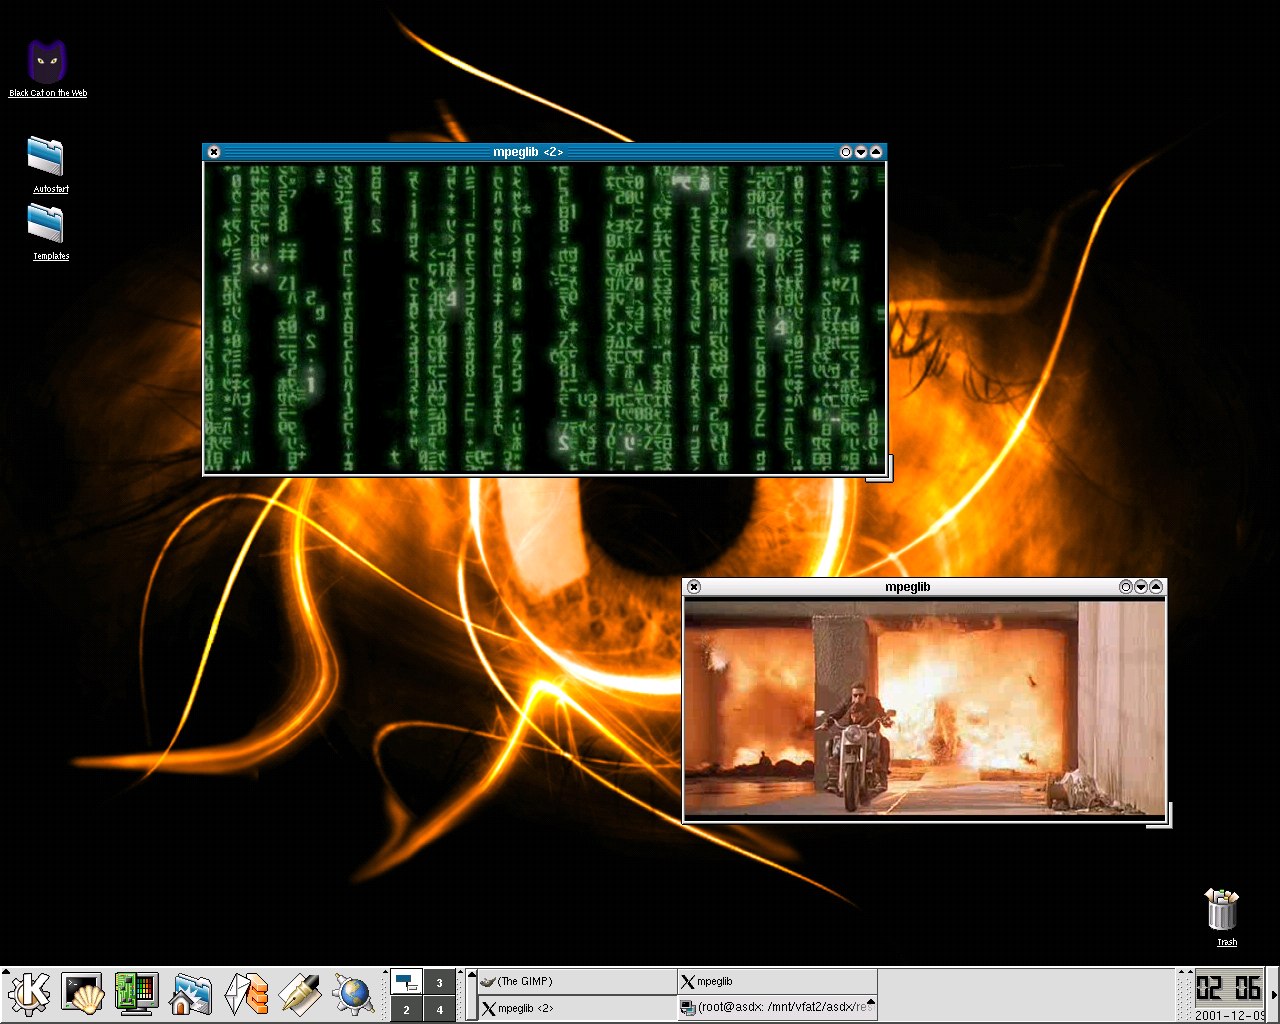Image resolution: width=1280 pixels, height=1024 pixels.
Task: Open the Home directory panel icon
Action: [190, 993]
